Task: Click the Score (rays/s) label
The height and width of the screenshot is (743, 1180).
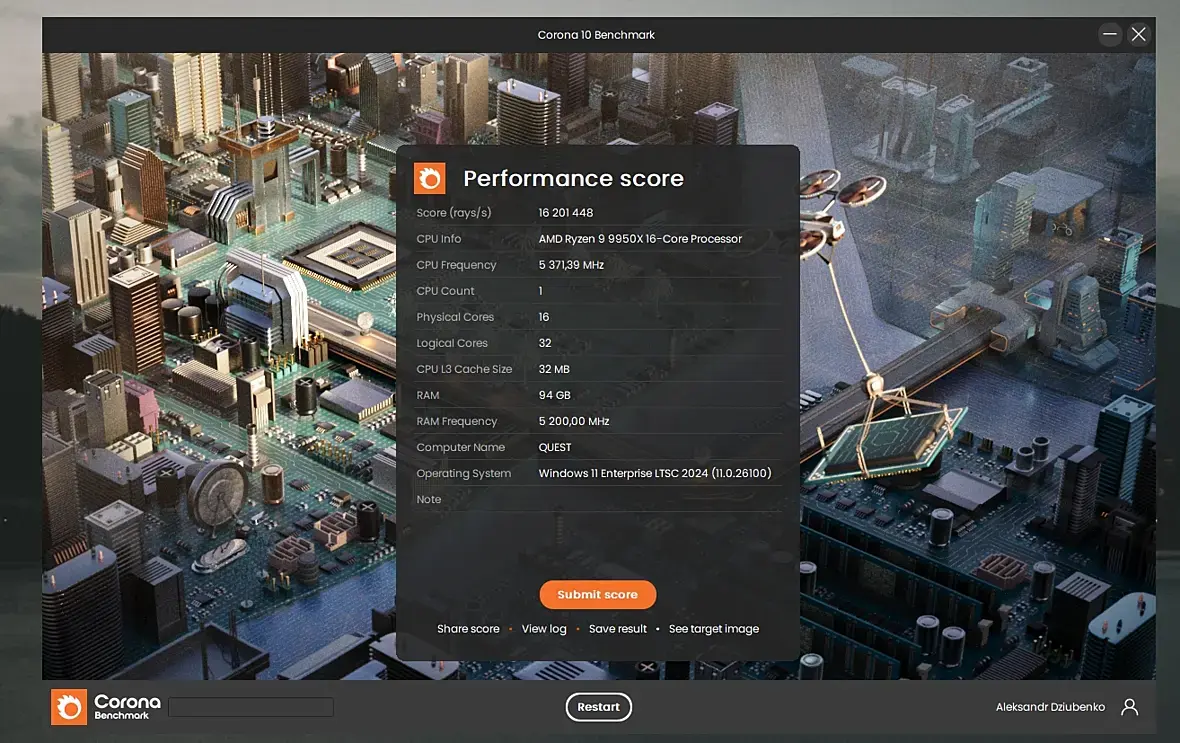Action: [454, 213]
